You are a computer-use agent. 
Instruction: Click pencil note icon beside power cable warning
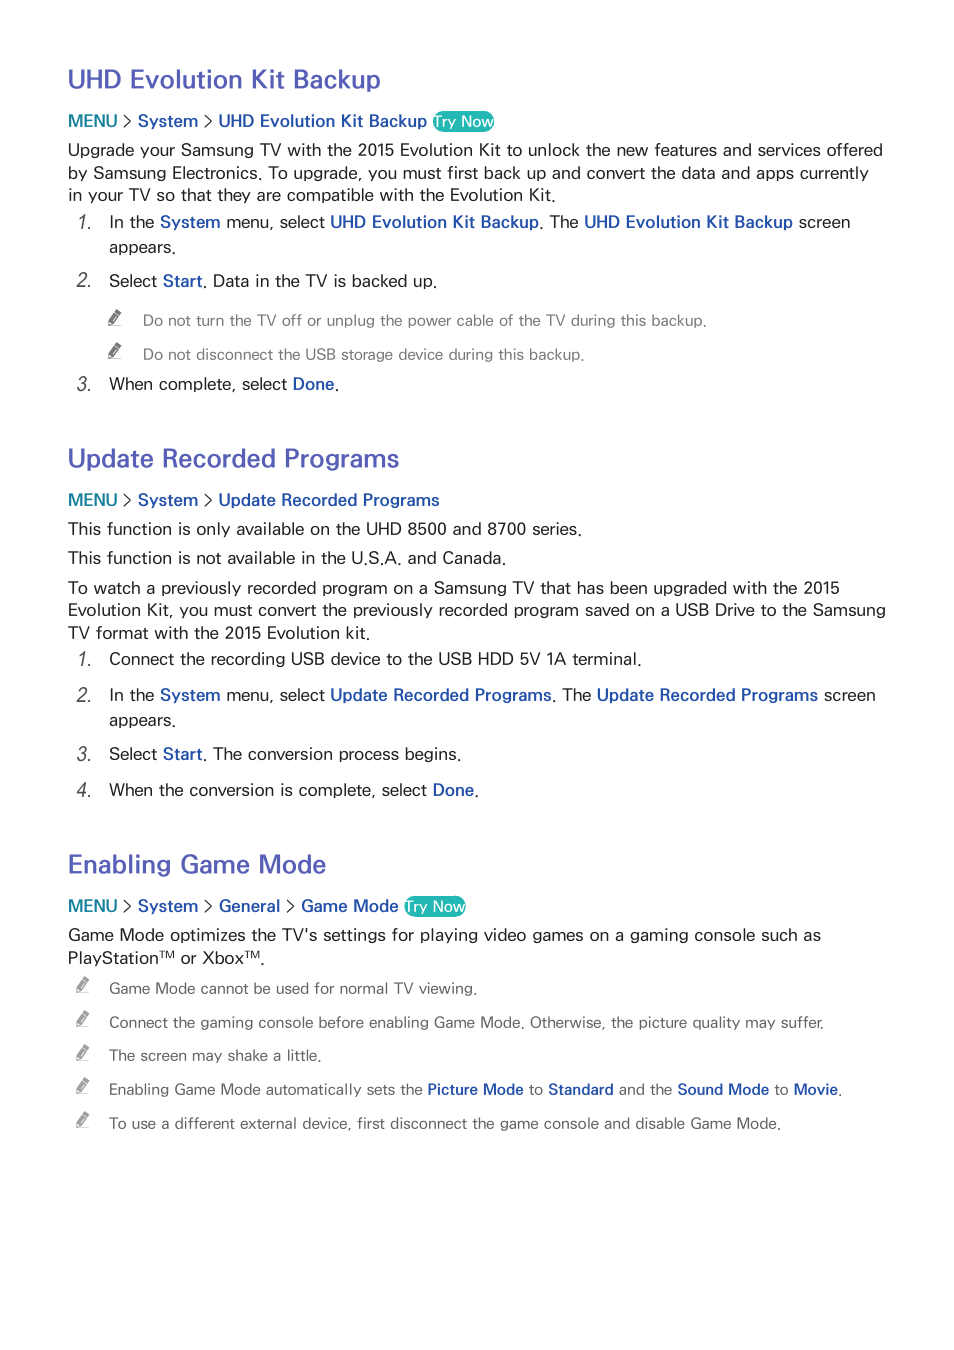[115, 318]
